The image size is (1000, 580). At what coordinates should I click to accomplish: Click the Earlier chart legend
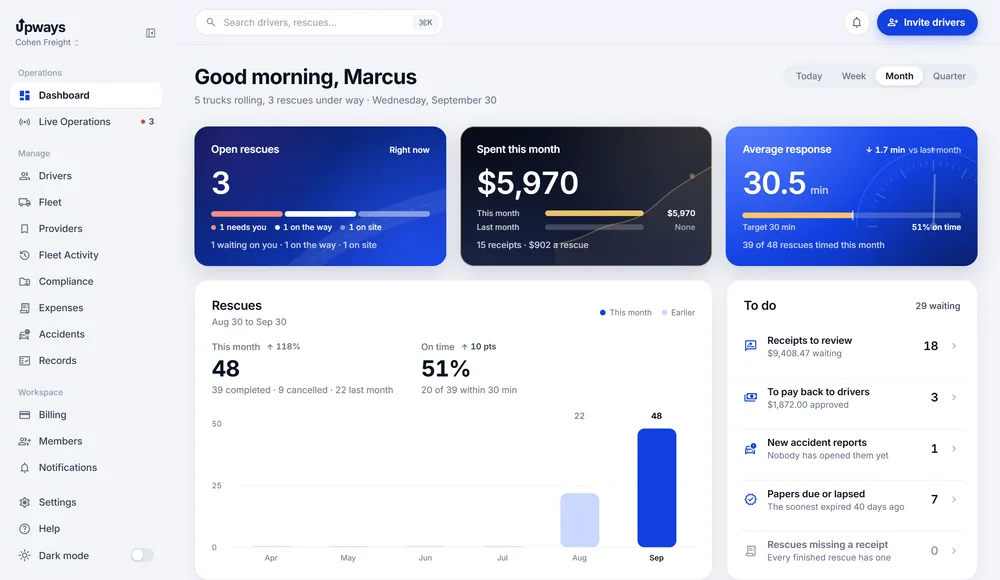click(x=678, y=313)
